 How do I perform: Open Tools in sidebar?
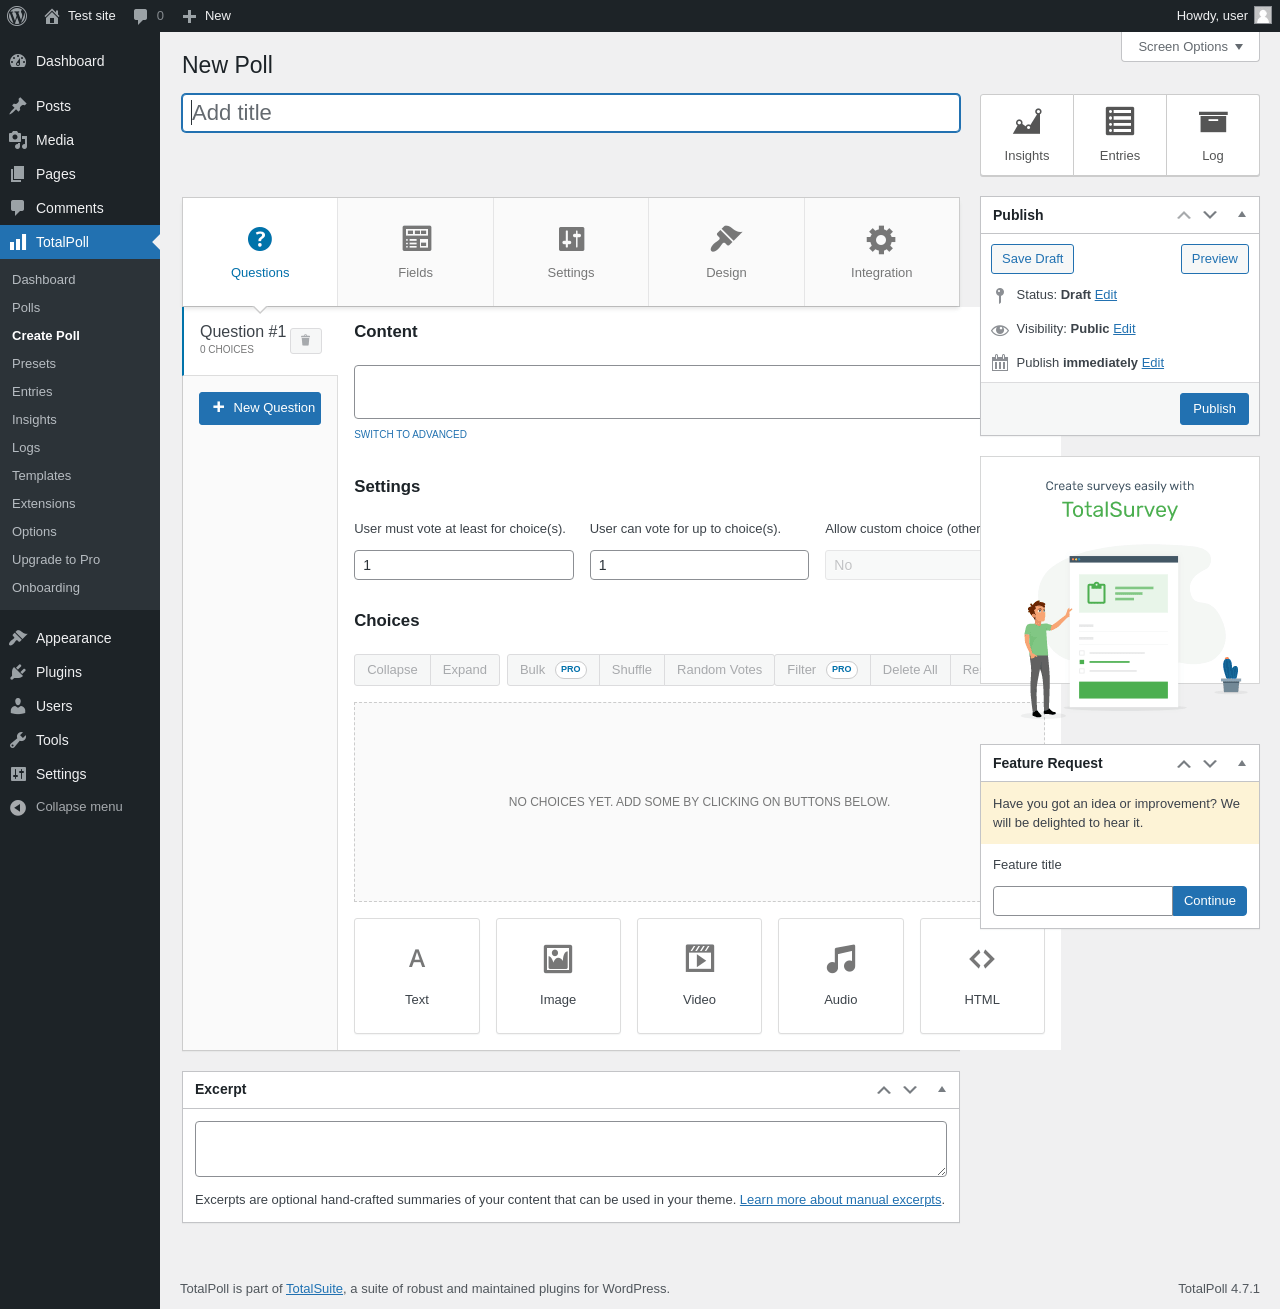(80, 740)
